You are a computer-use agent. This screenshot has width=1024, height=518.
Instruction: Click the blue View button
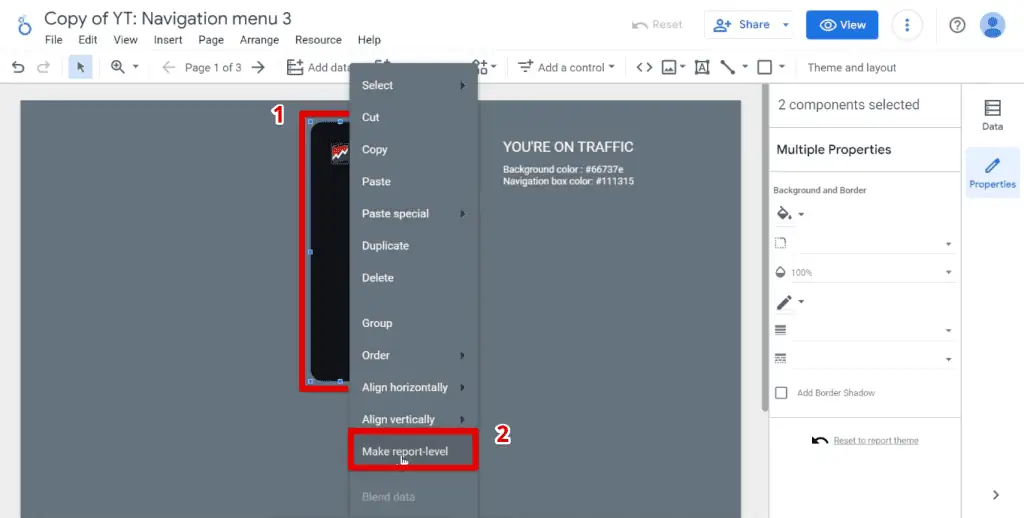[x=842, y=25]
